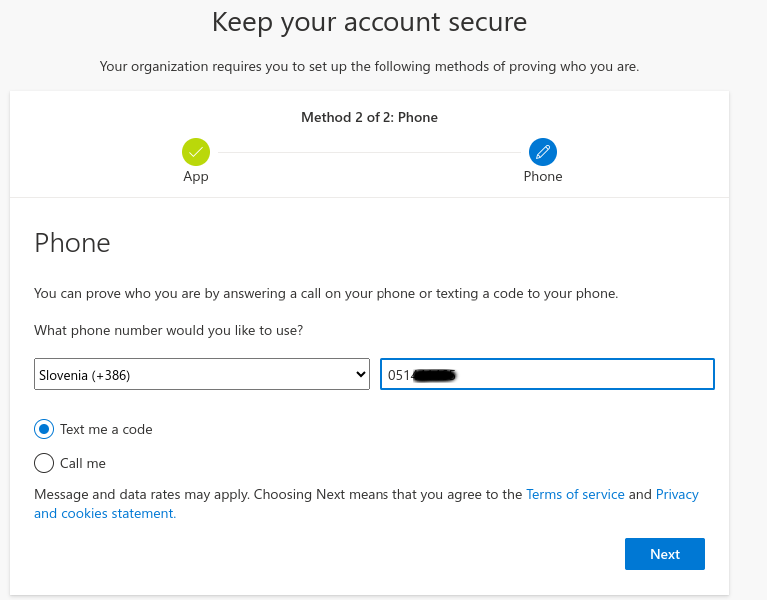This screenshot has height=600, width=767.
Task: Open the Terms of service link
Action: tap(575, 494)
